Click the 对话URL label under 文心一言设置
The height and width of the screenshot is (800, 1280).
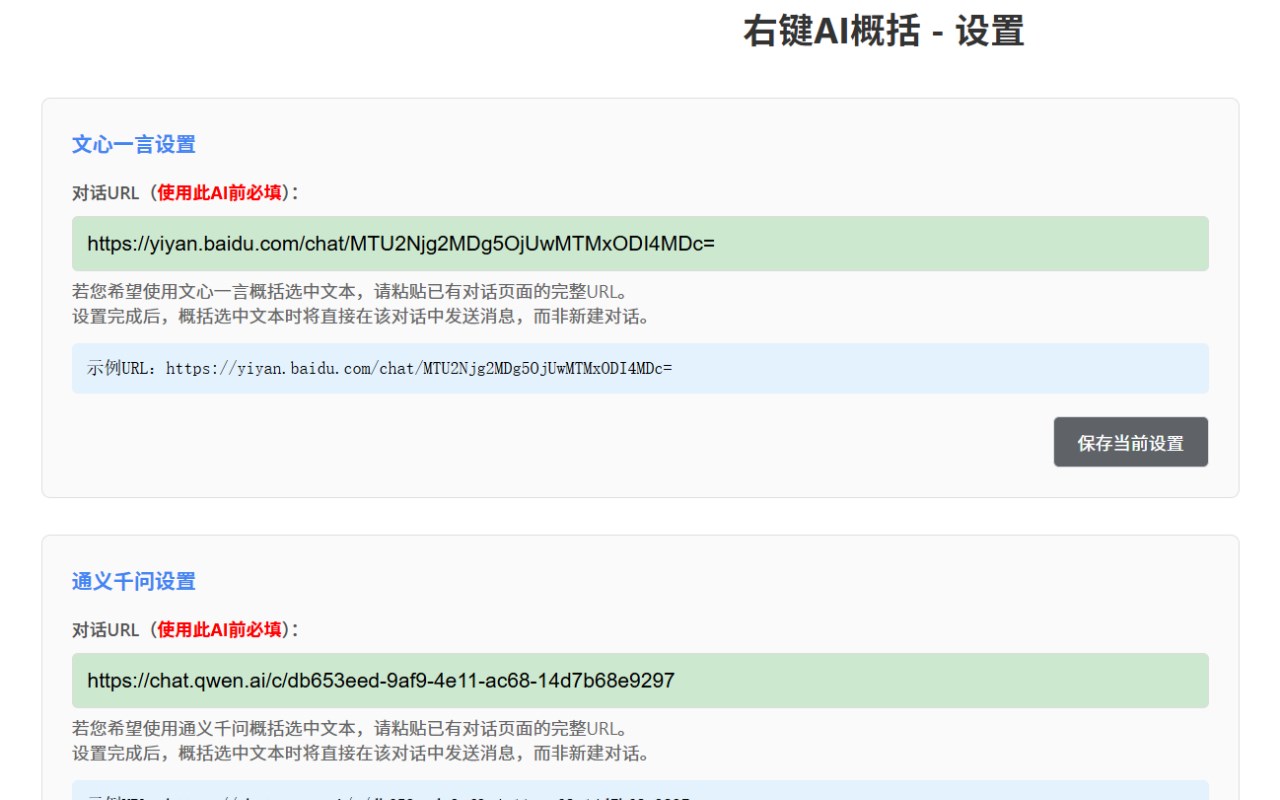point(186,193)
